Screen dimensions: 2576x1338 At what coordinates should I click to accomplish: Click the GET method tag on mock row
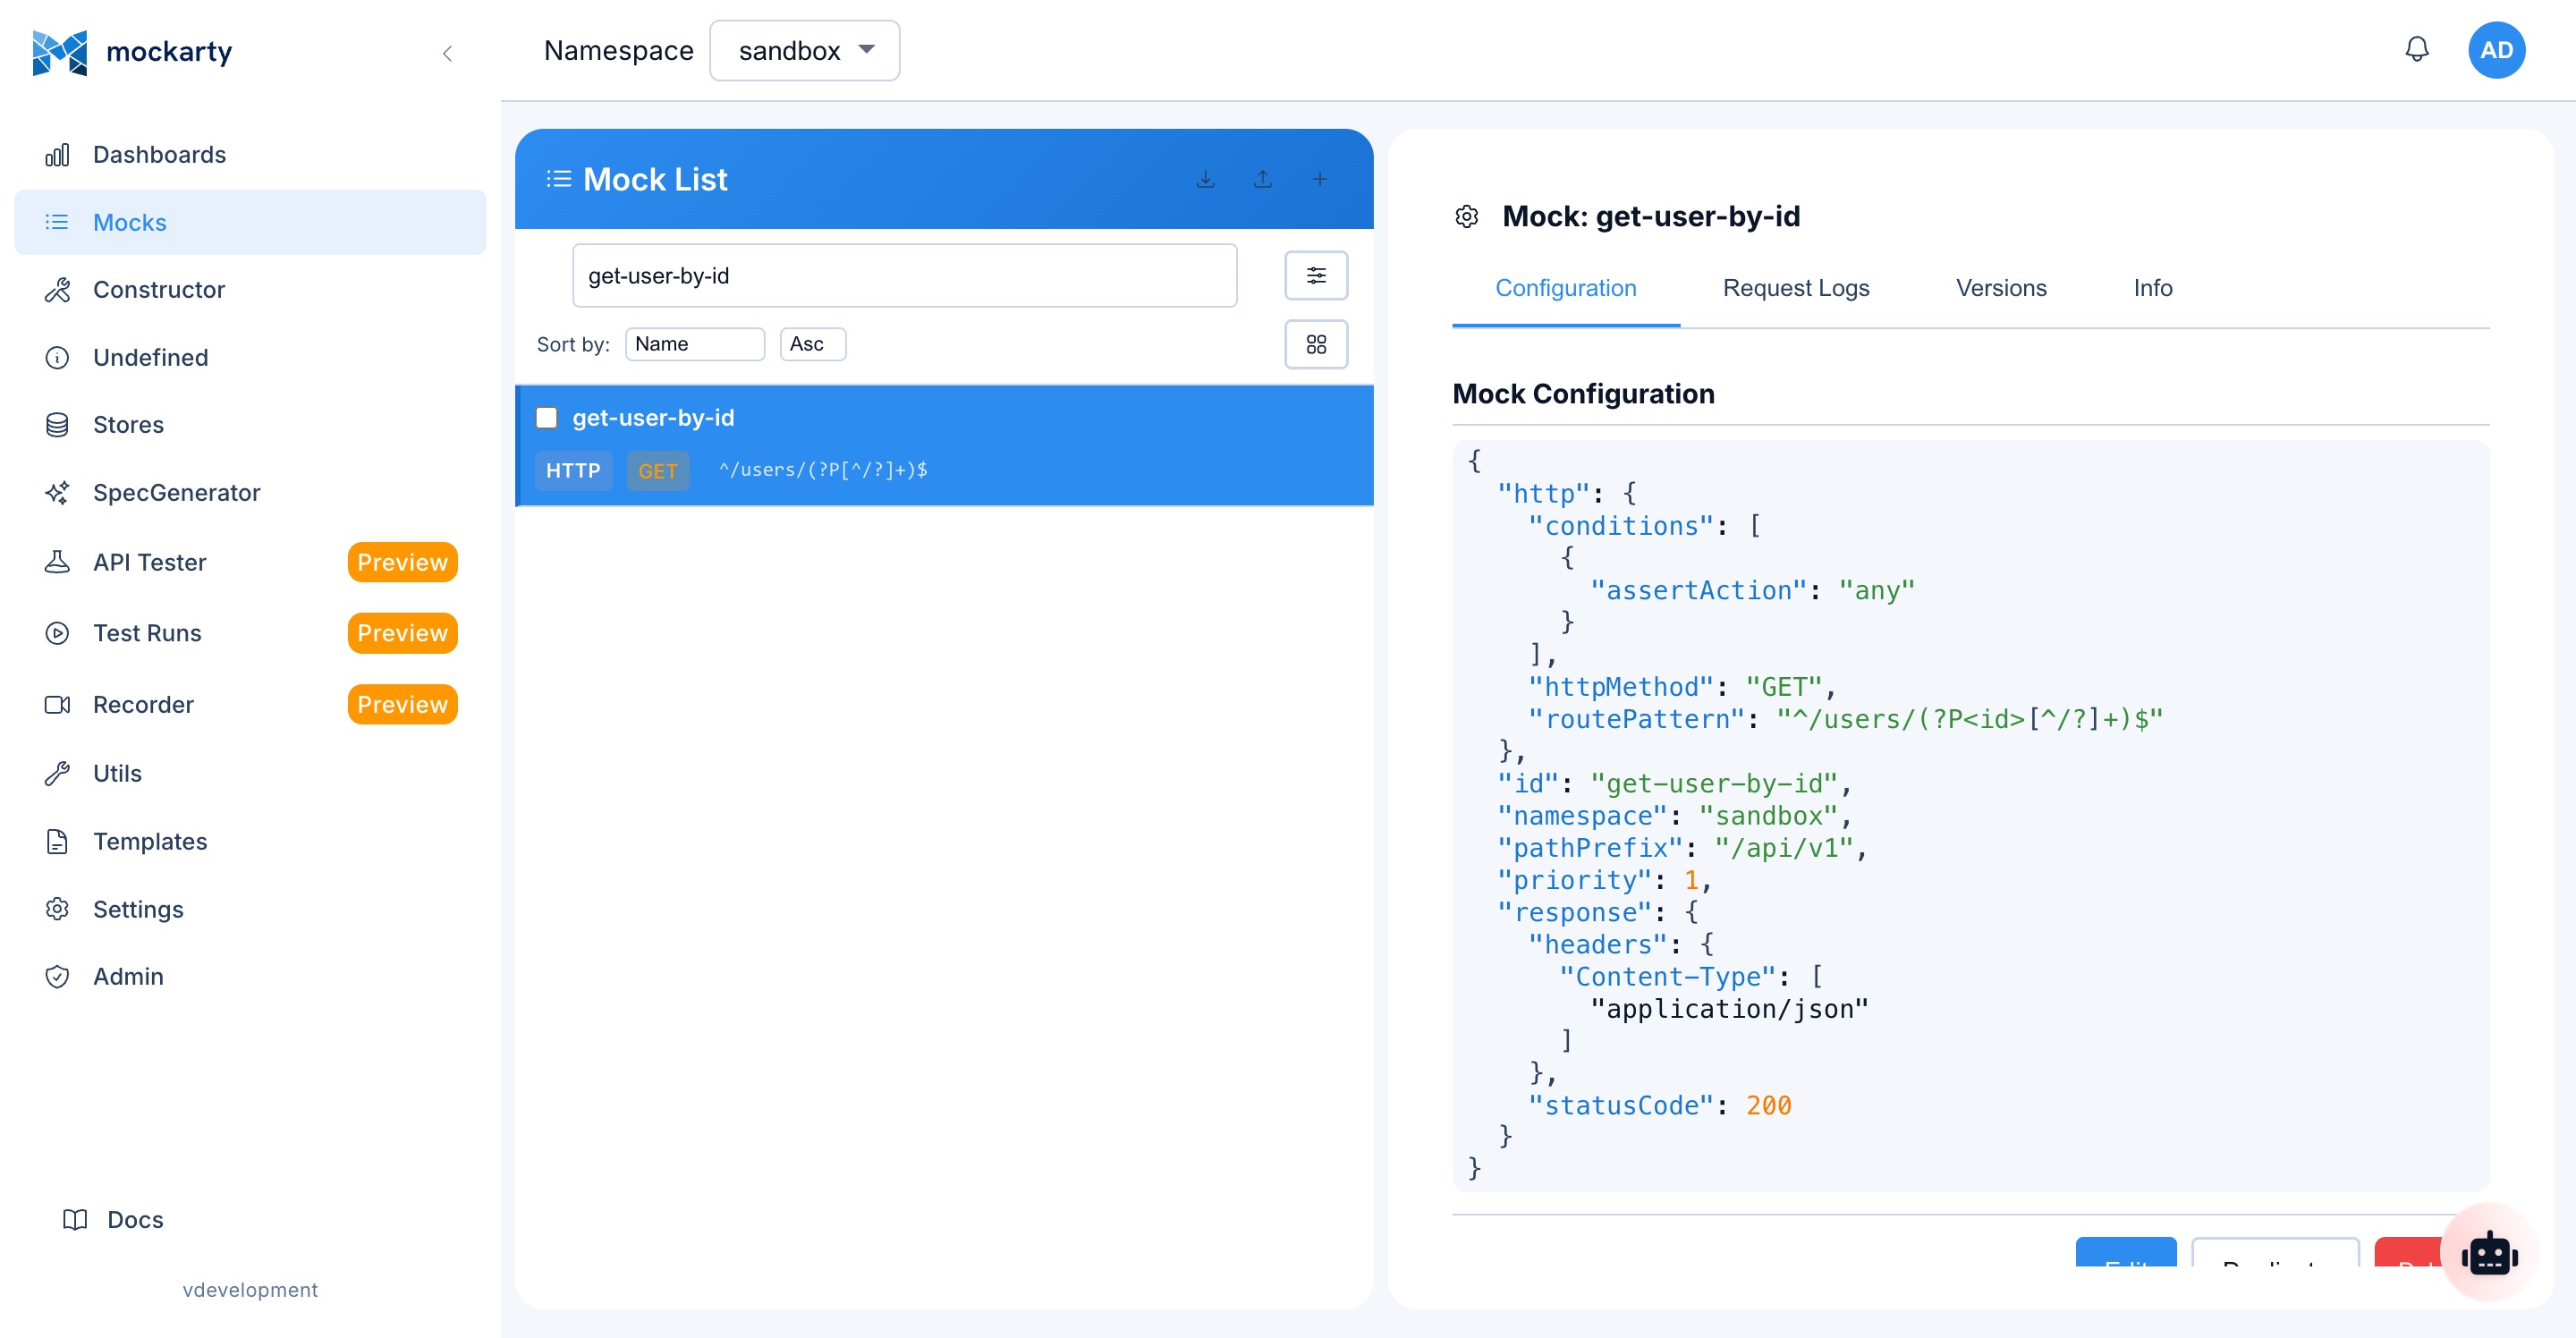coord(657,470)
